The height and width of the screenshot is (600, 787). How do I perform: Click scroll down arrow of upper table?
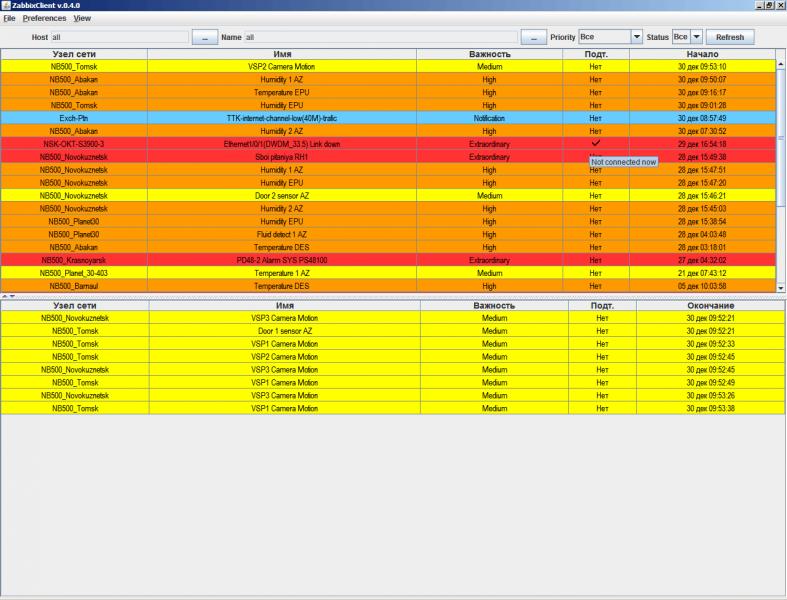coord(780,288)
